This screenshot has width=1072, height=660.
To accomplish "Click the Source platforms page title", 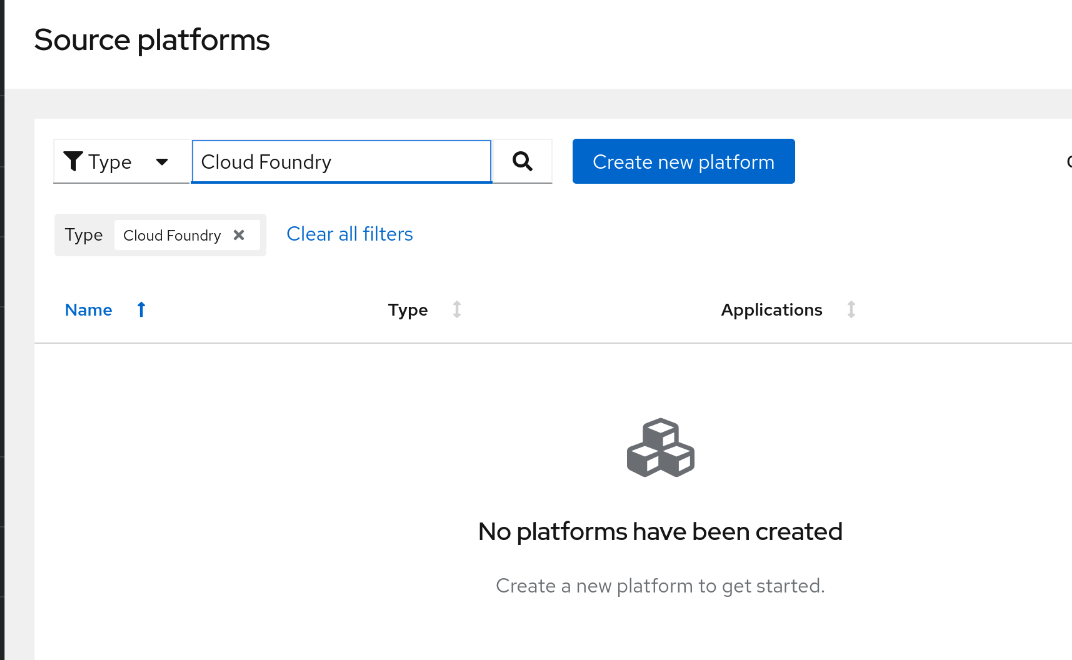I will click(152, 40).
